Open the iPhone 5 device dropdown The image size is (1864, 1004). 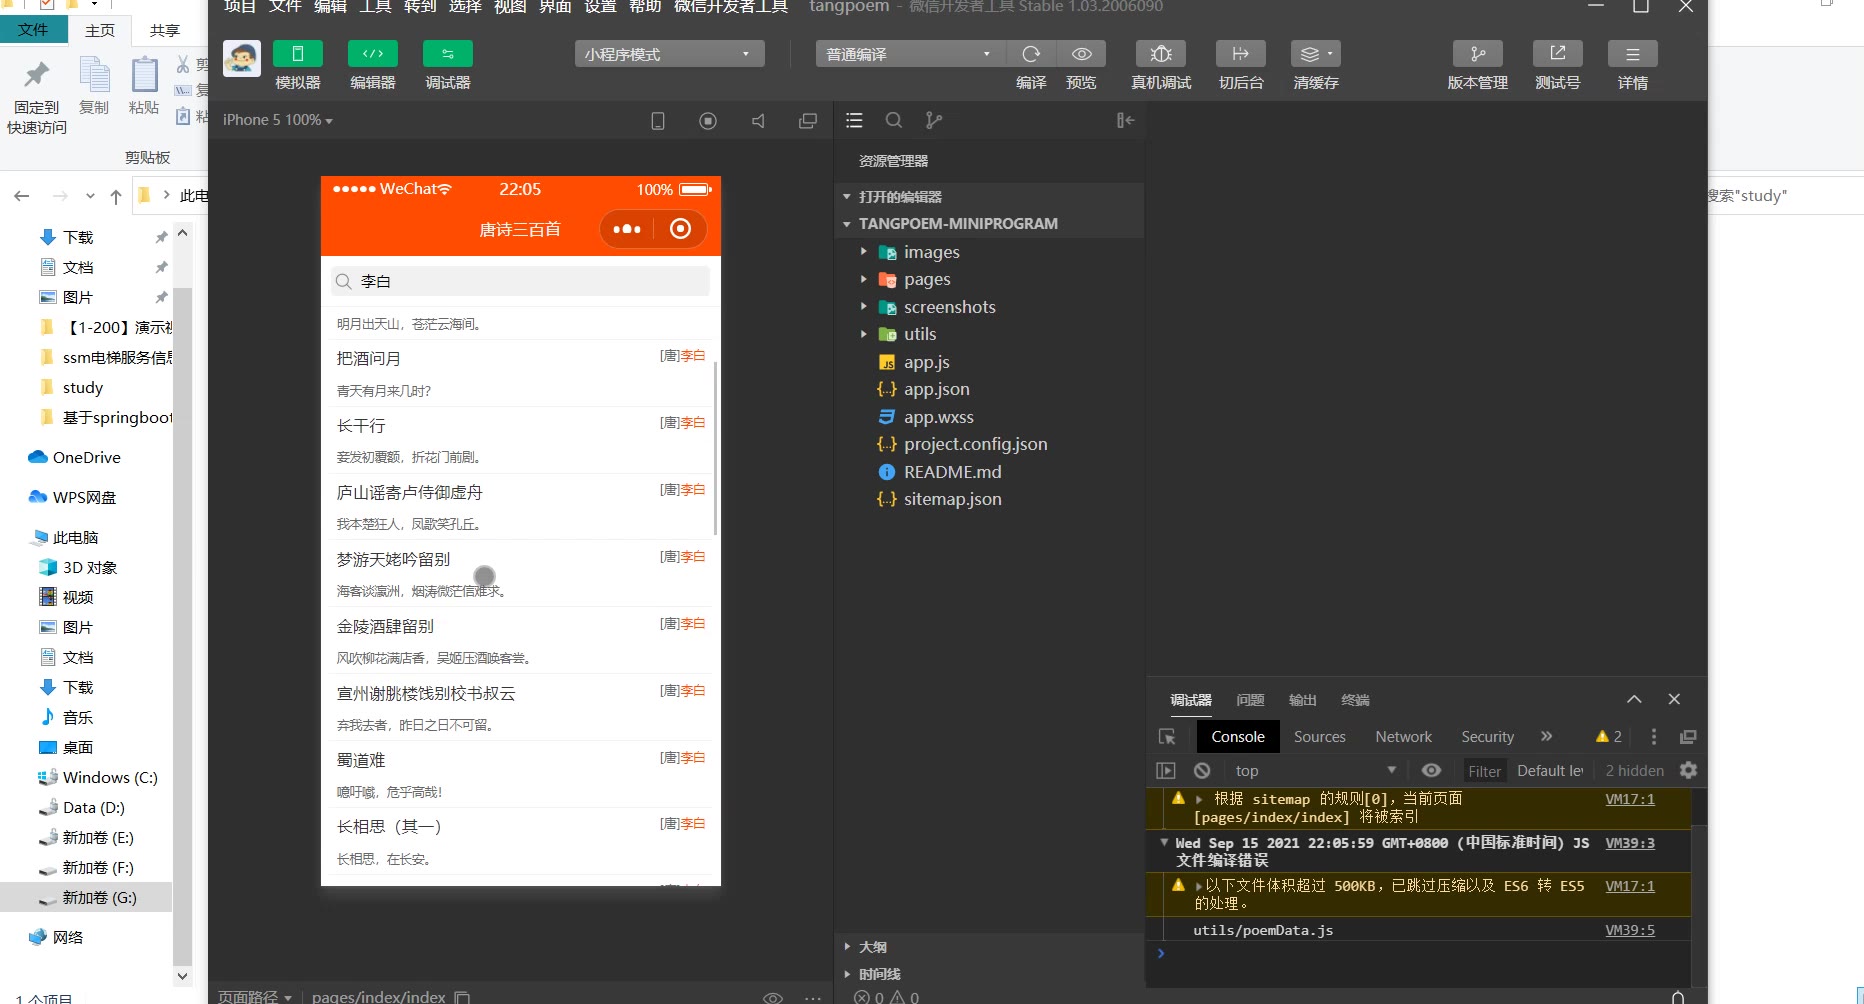[x=277, y=120]
